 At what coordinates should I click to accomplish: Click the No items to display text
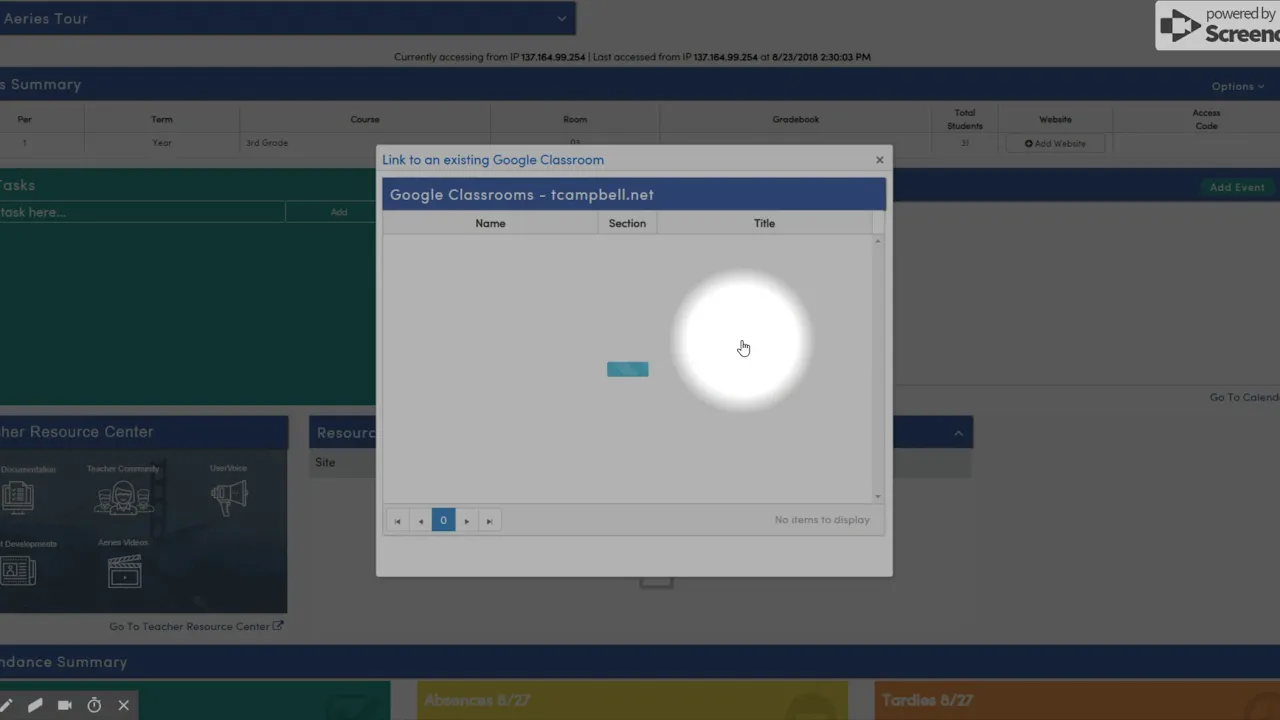(x=822, y=520)
